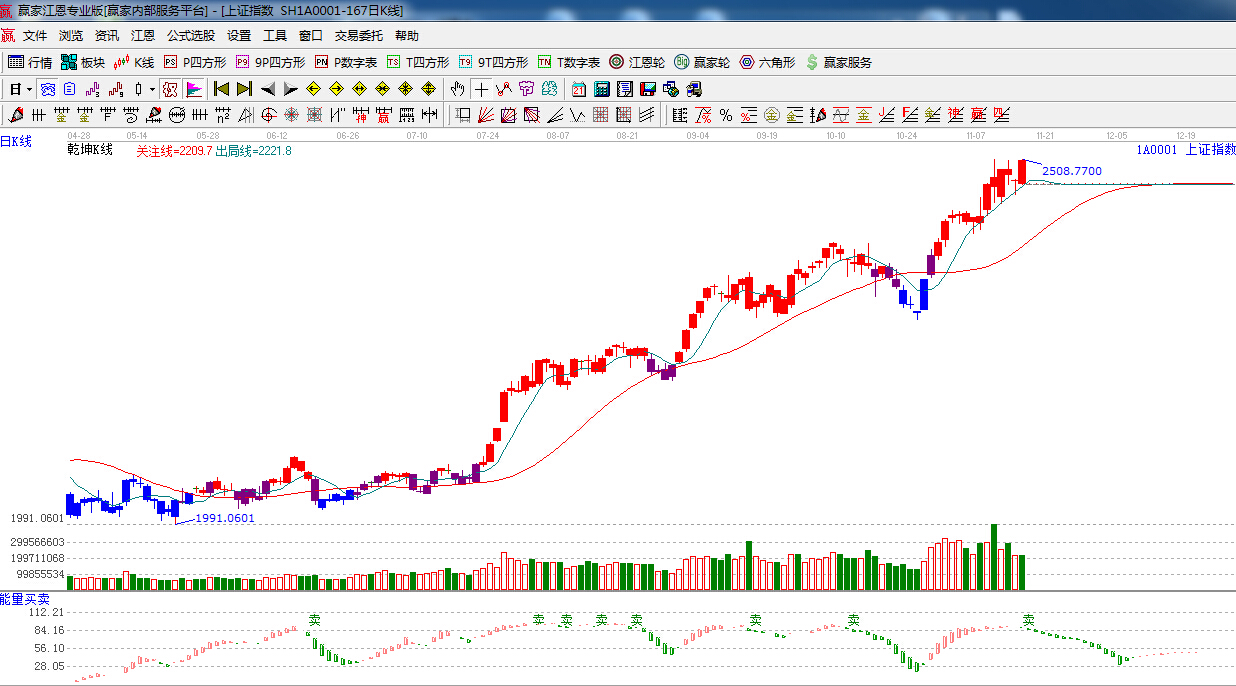Screen dimensions: 1236x686
Task: Click the 行情 quotes button
Action: (30, 62)
